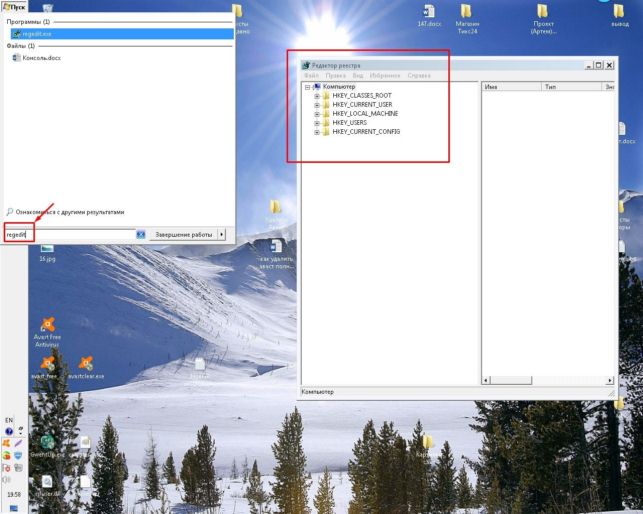Select the avast_free installer icon on desktop

(47, 367)
